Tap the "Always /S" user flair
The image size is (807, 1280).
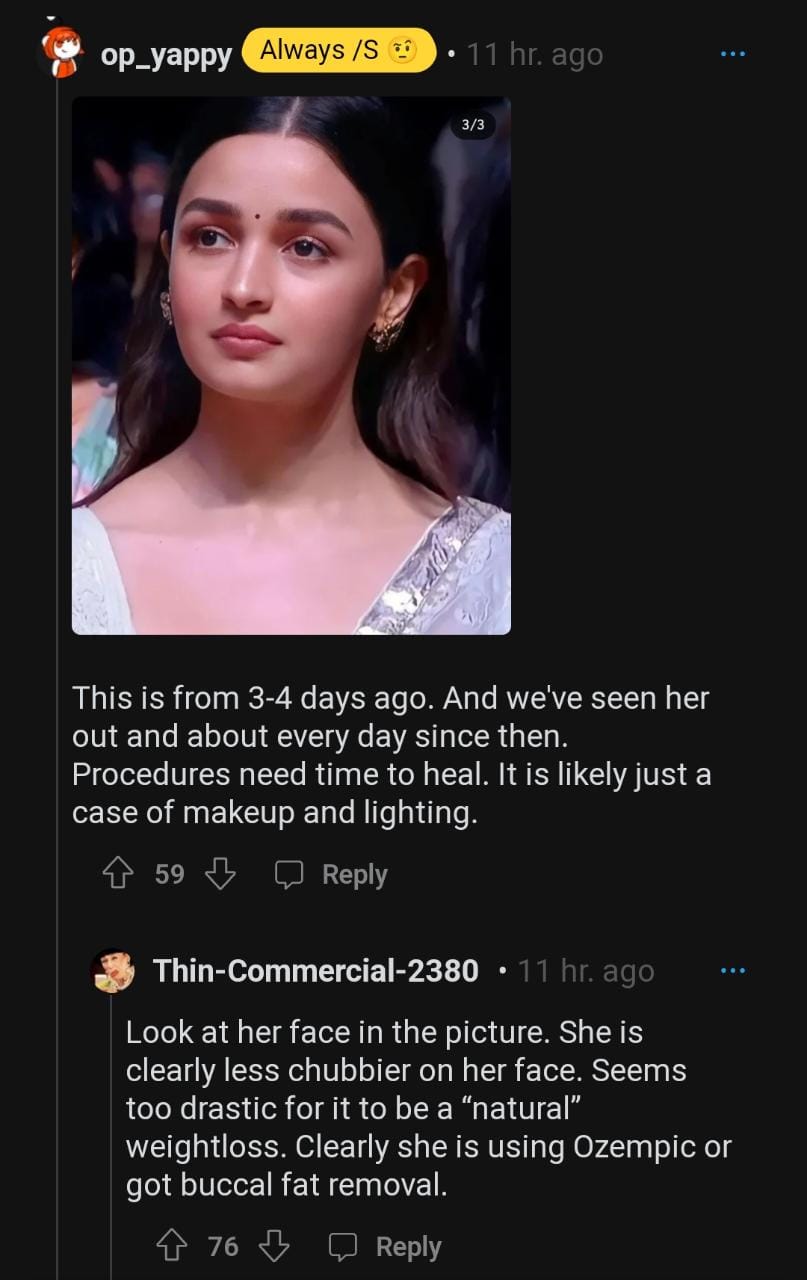338,51
